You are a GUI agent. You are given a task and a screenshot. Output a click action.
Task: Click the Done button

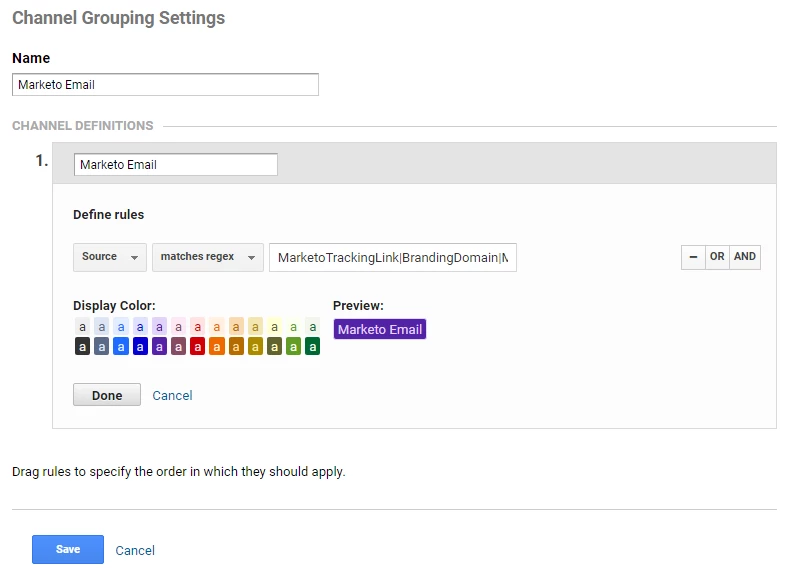pos(107,395)
